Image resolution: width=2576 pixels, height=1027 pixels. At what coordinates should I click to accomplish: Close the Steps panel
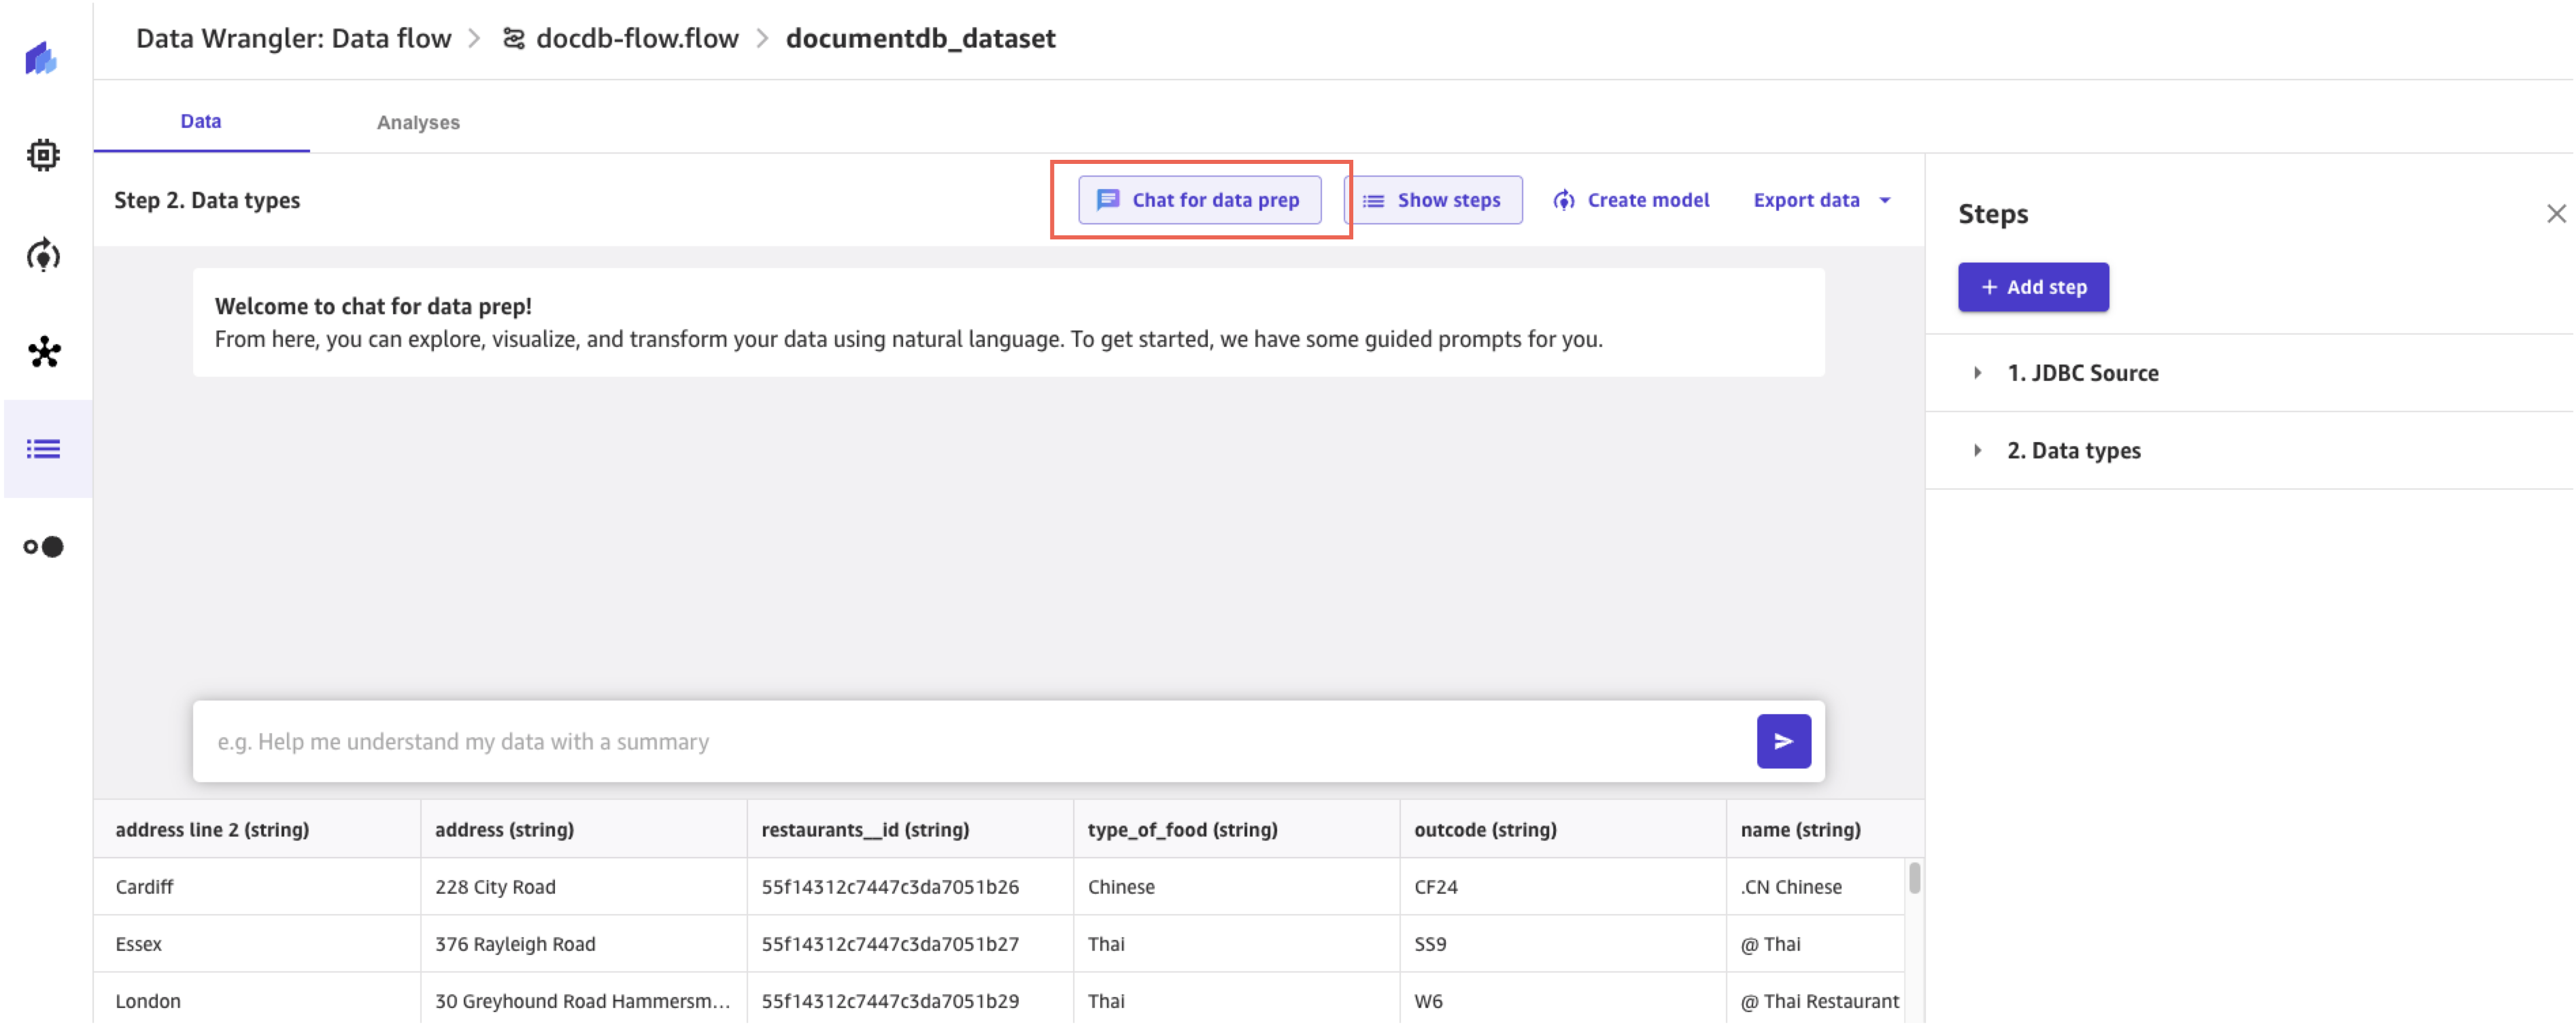(x=2555, y=214)
